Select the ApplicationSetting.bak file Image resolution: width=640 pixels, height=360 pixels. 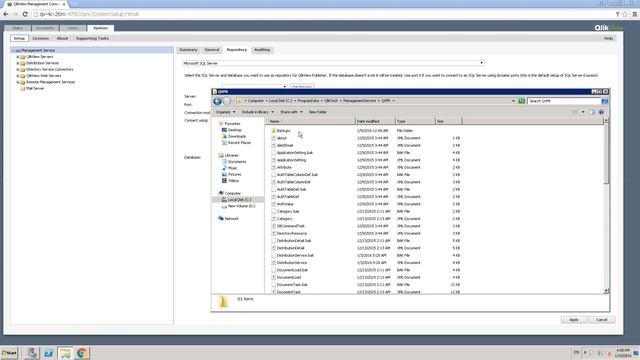tap(295, 153)
